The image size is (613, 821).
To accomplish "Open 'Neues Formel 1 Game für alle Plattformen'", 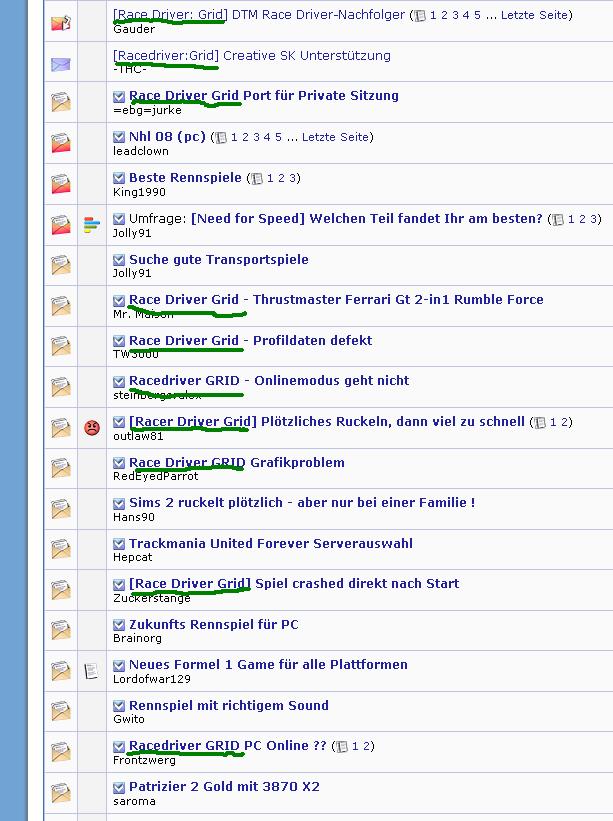I will 268,664.
